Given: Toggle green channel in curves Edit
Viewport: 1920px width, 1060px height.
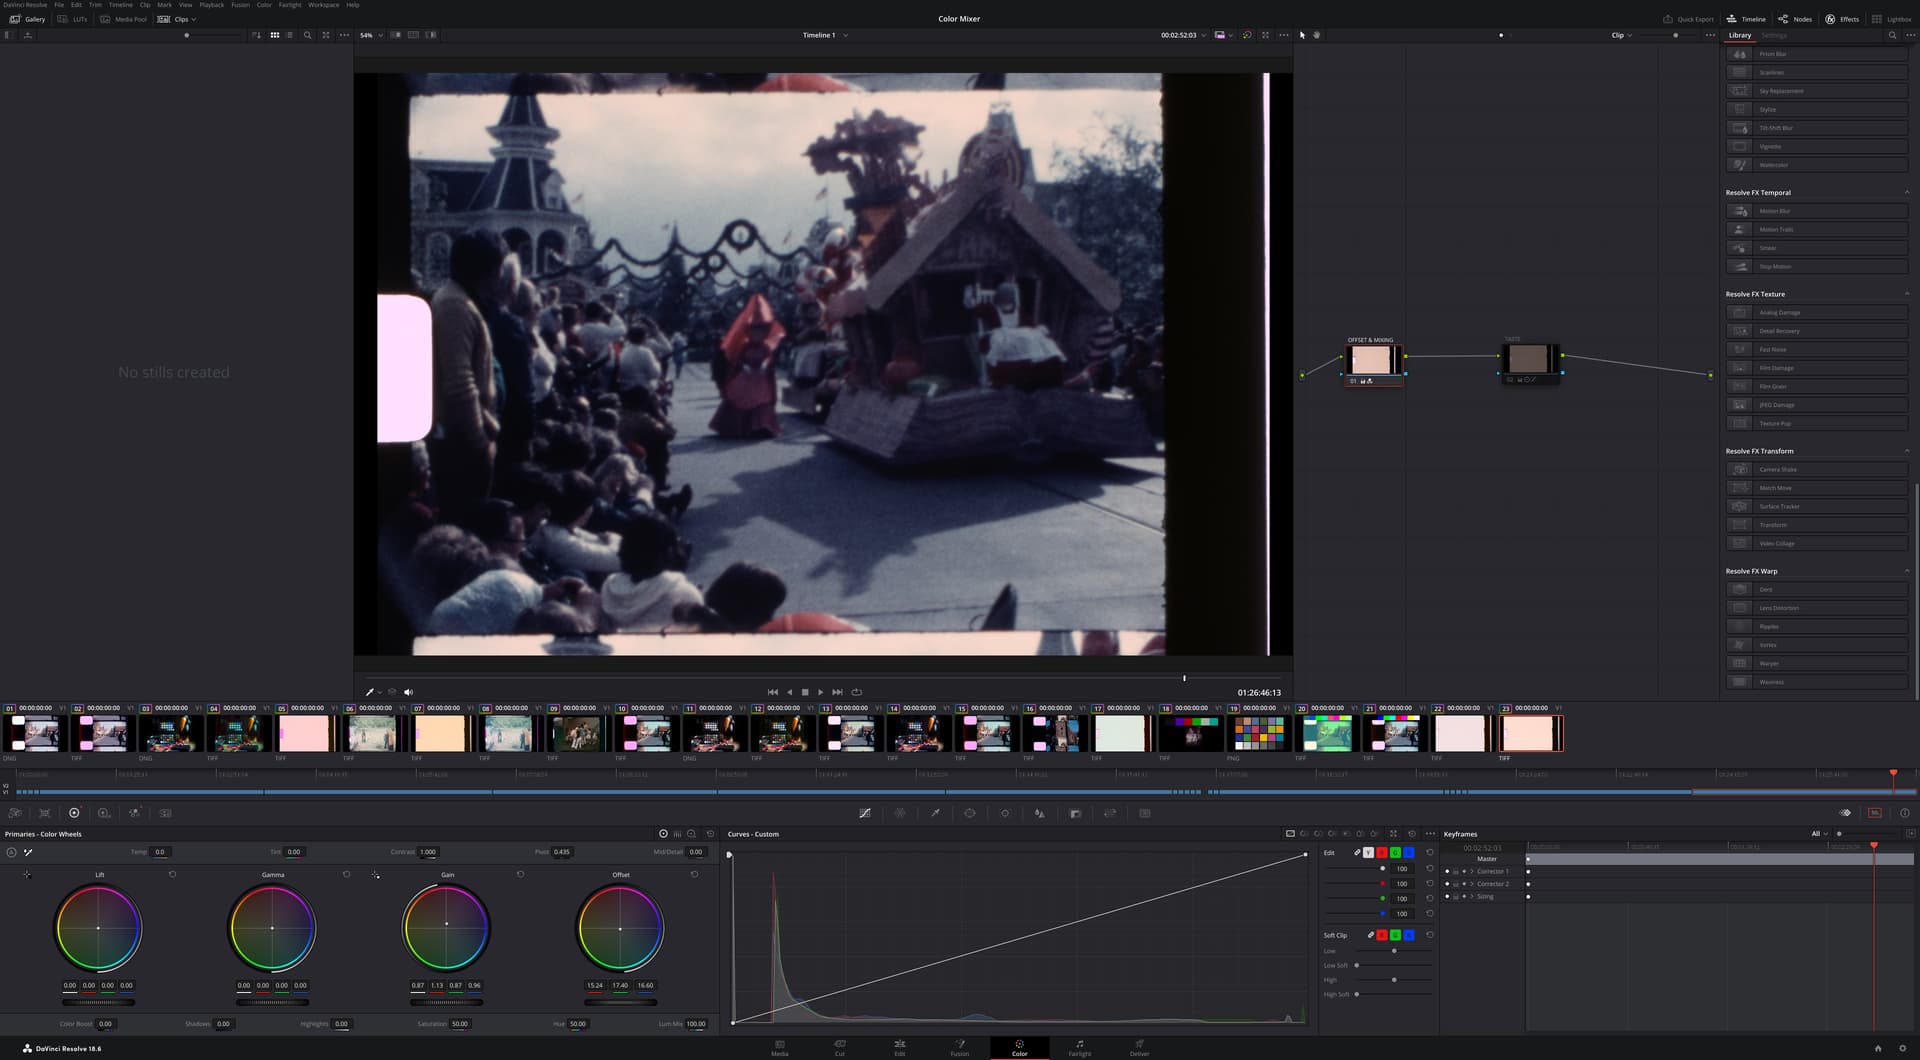Looking at the screenshot, I should pyautogui.click(x=1395, y=852).
